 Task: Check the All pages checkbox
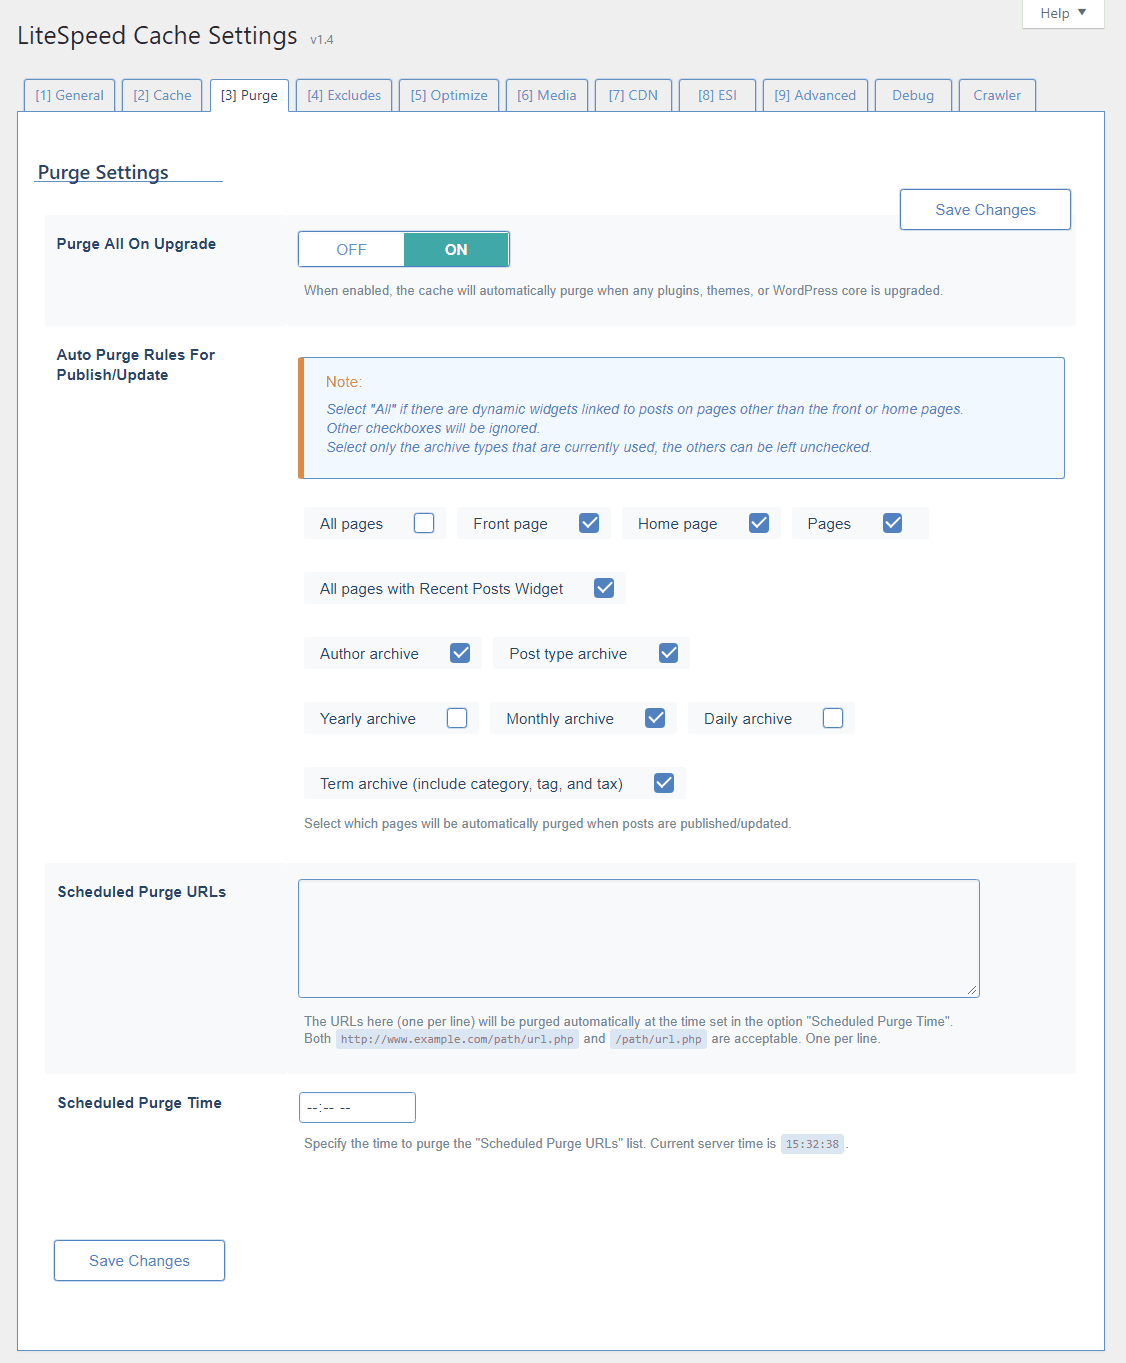[x=424, y=523]
